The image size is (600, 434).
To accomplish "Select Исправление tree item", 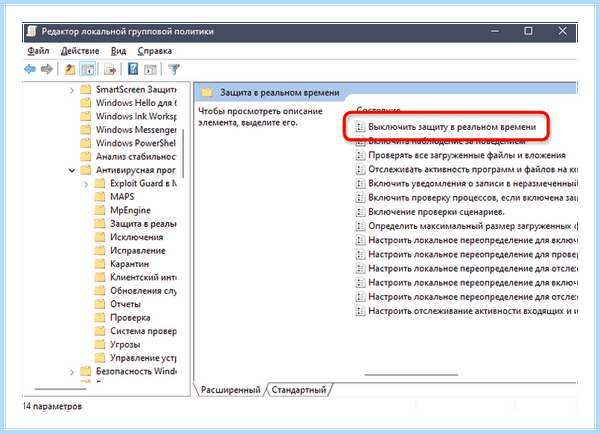I will (x=138, y=250).
